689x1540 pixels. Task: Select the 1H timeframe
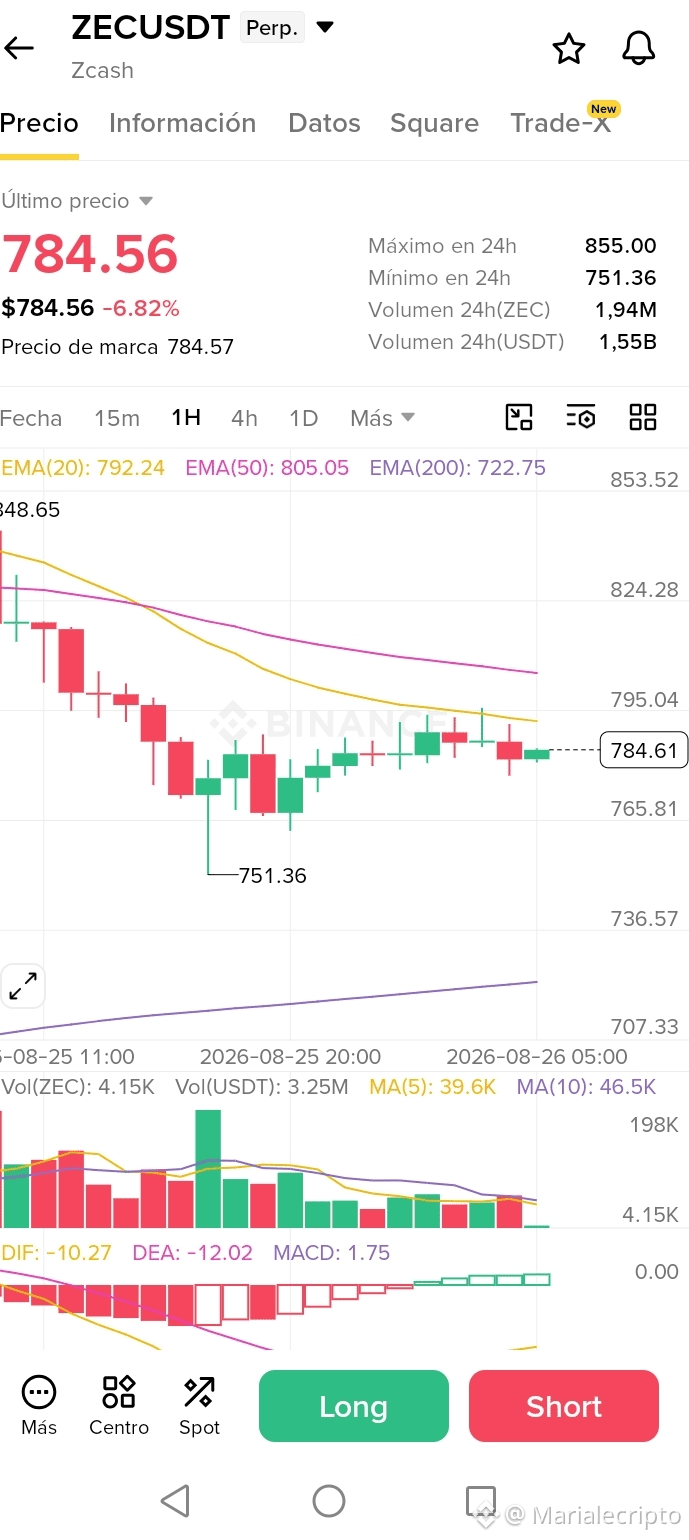tap(186, 418)
